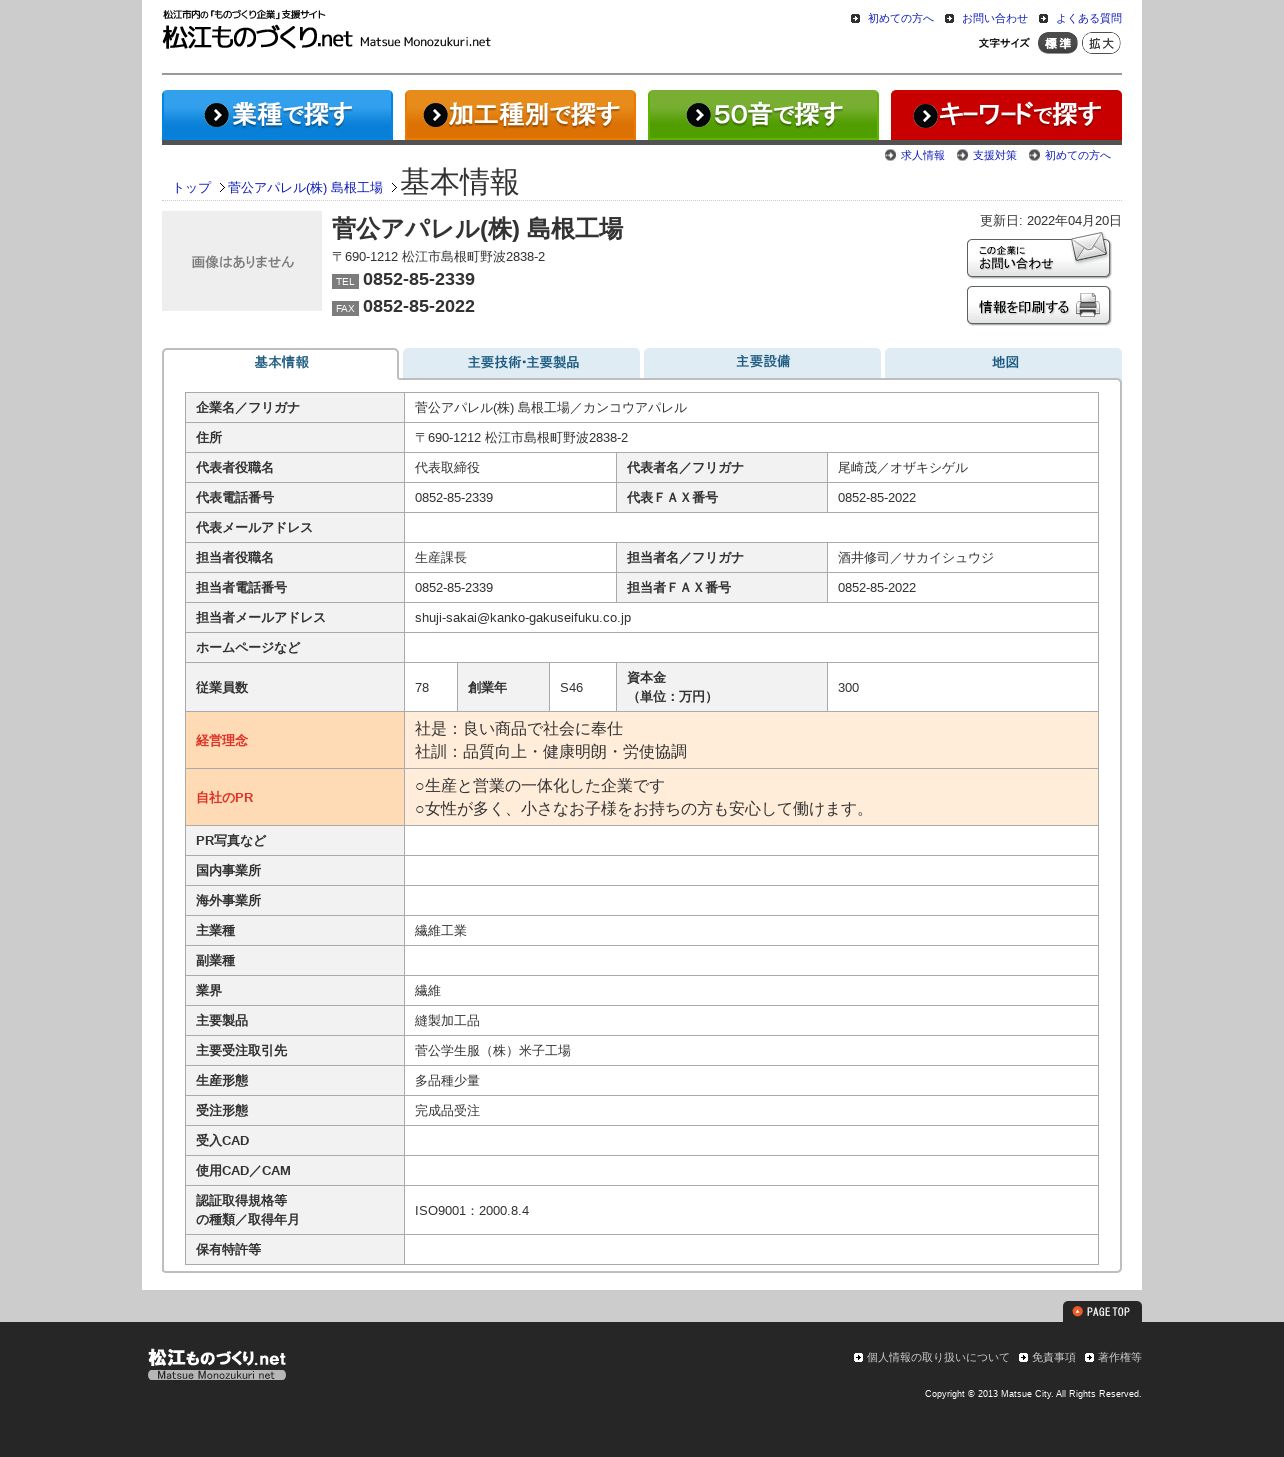Open the 松江ものづくり.net header logo
Image resolution: width=1284 pixels, height=1457 pixels.
(x=326, y=30)
